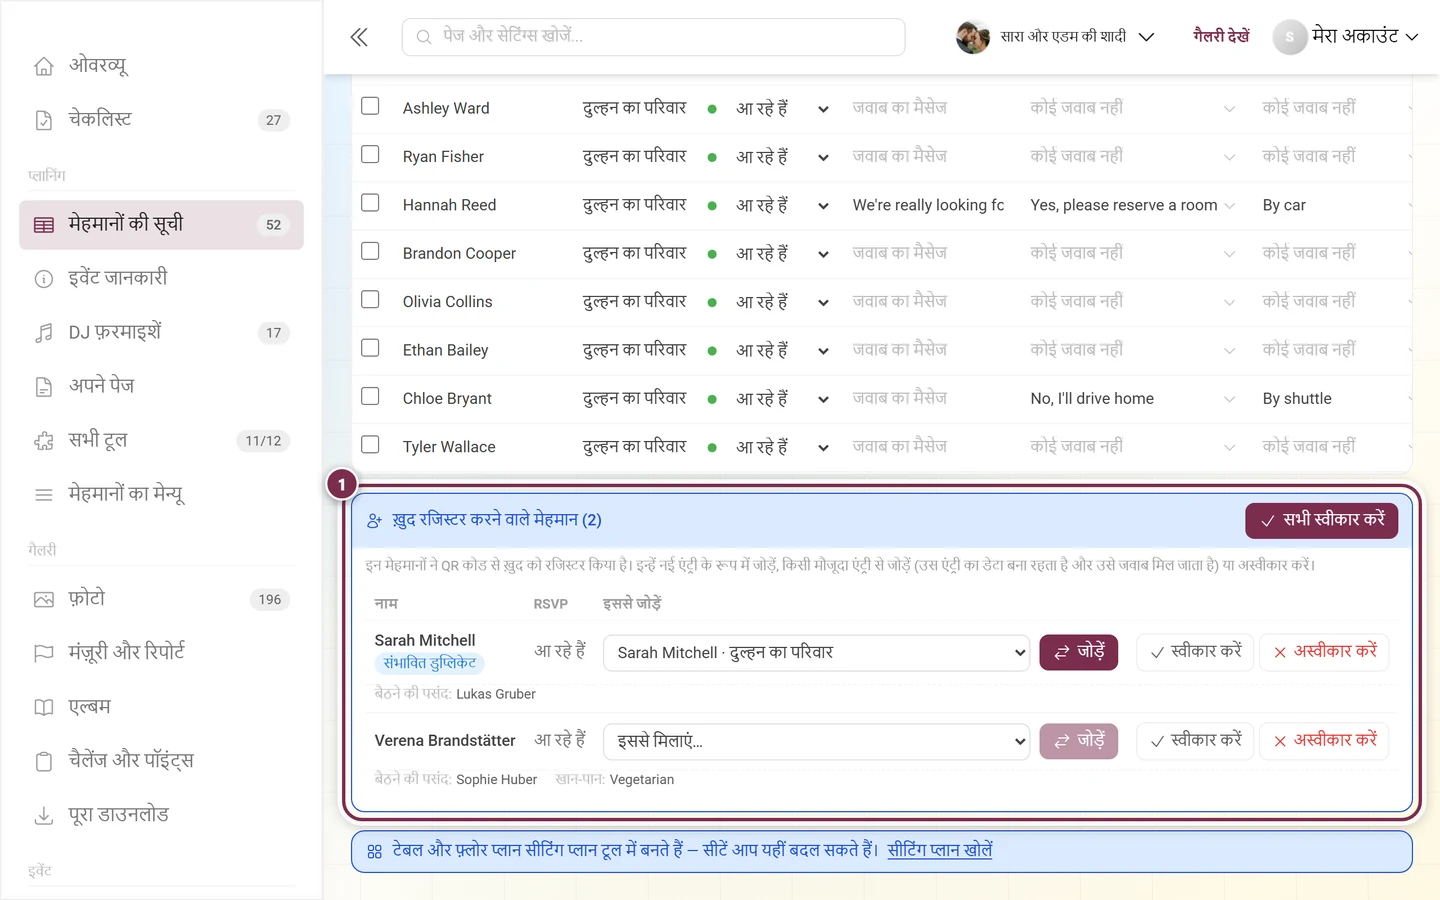This screenshot has width=1440, height=900.
Task: Click the download icon beside पूरा डाउनलोड
Action: point(44,816)
